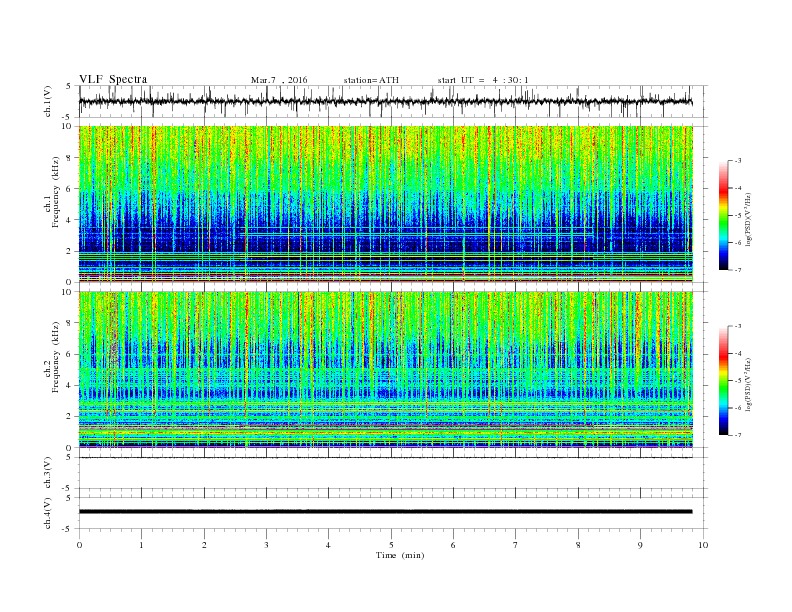Click time axis tick label "1"
Viewport: 792px width, 612px height.
[x=141, y=545]
